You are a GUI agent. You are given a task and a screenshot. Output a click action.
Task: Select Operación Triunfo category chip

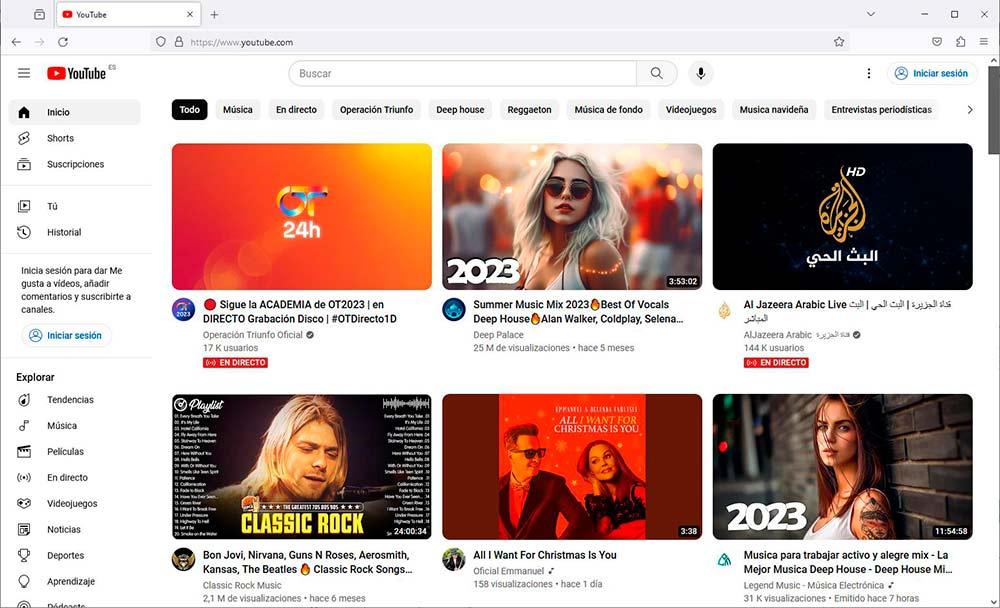tap(376, 109)
